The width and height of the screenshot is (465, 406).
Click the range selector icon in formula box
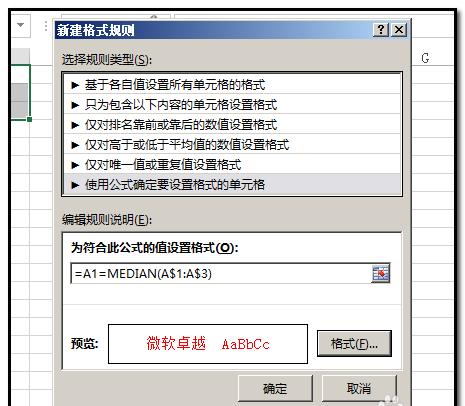[381, 273]
